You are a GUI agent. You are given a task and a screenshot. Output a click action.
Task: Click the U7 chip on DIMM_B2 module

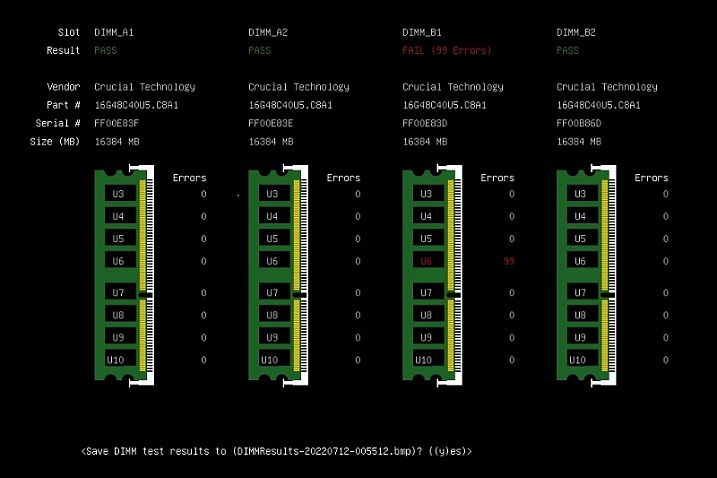coord(583,292)
